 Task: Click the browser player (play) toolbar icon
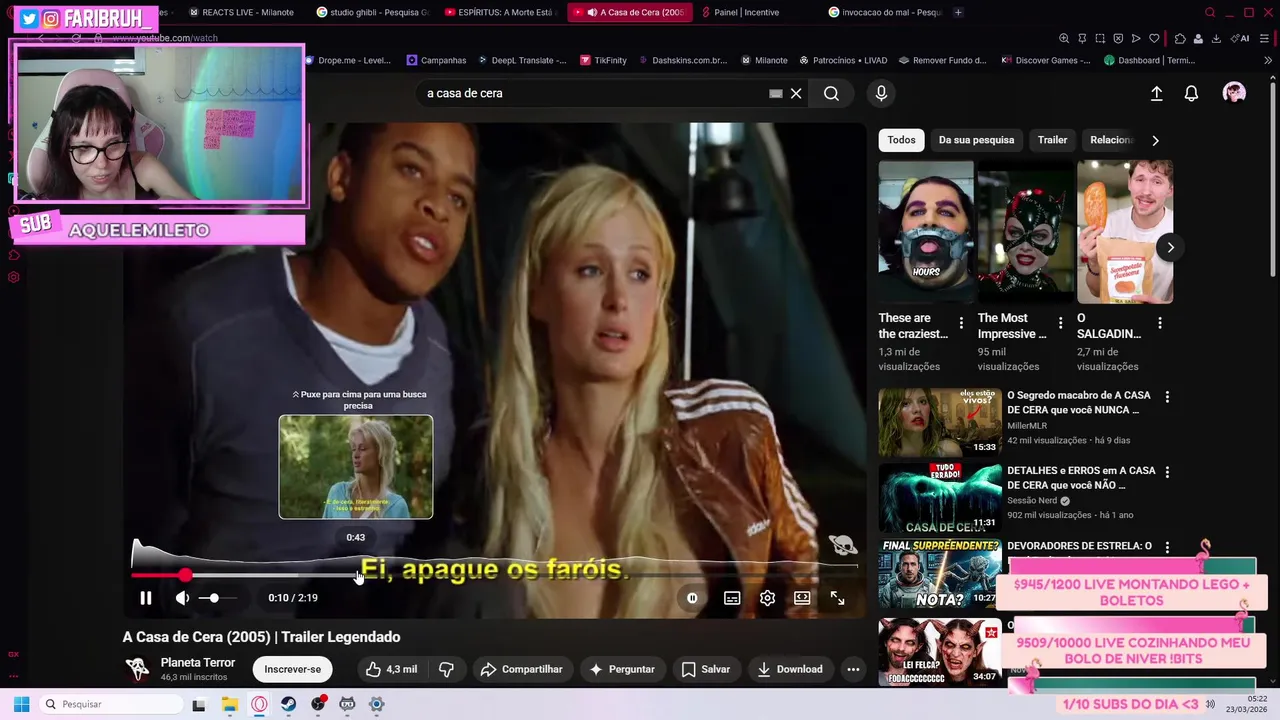1136,38
